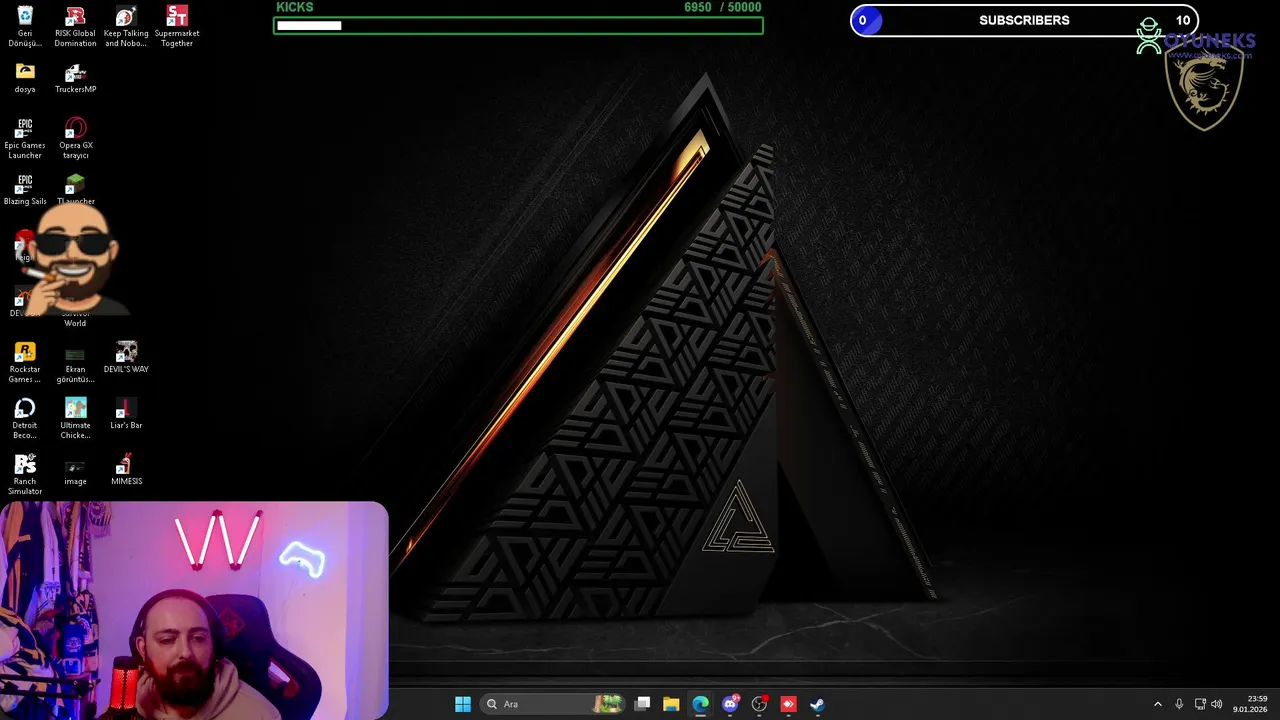Launch Ranch Simulator desktop icon

[x=25, y=474]
